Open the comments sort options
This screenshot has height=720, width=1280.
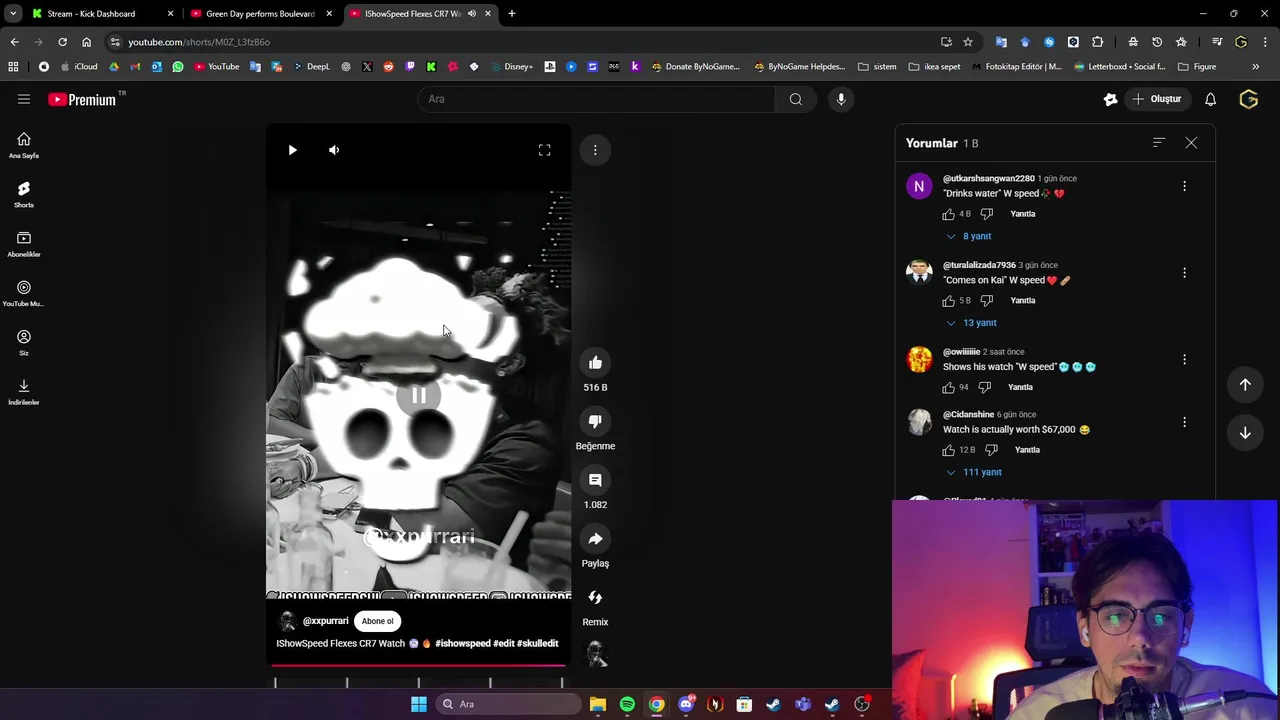coord(1158,143)
